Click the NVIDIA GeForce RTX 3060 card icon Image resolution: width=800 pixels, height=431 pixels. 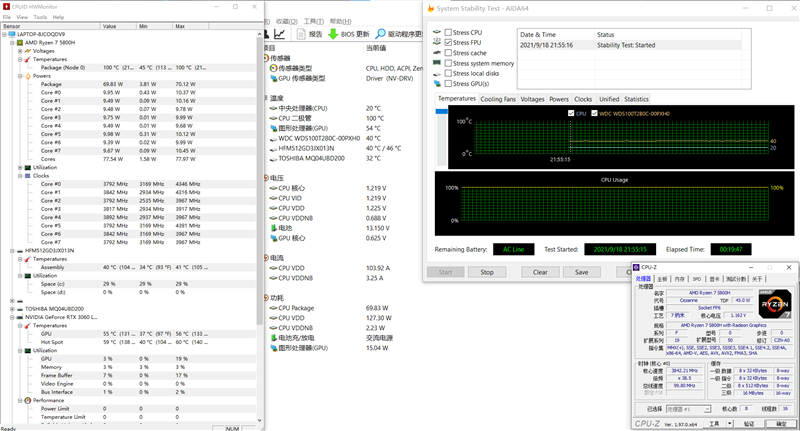pyautogui.click(x=20, y=317)
